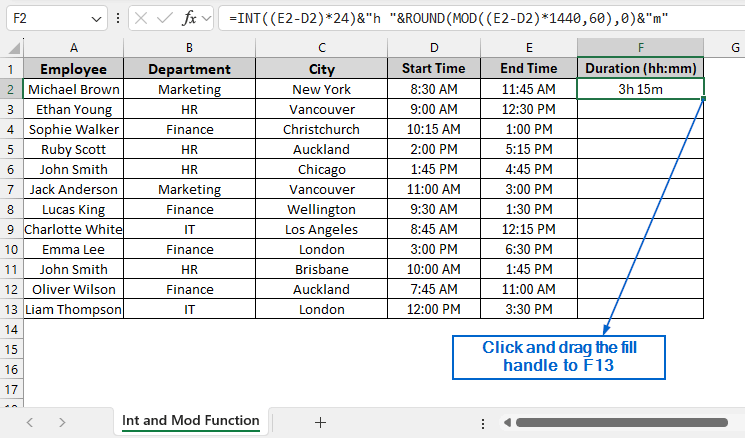745x438 pixels.
Task: Go to previous sheet arrow
Action: tap(30, 422)
